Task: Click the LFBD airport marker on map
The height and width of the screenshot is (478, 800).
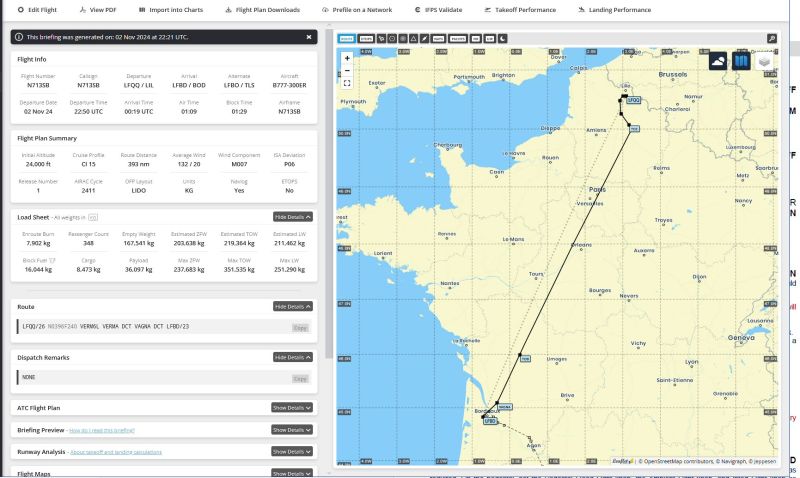Action: point(490,421)
